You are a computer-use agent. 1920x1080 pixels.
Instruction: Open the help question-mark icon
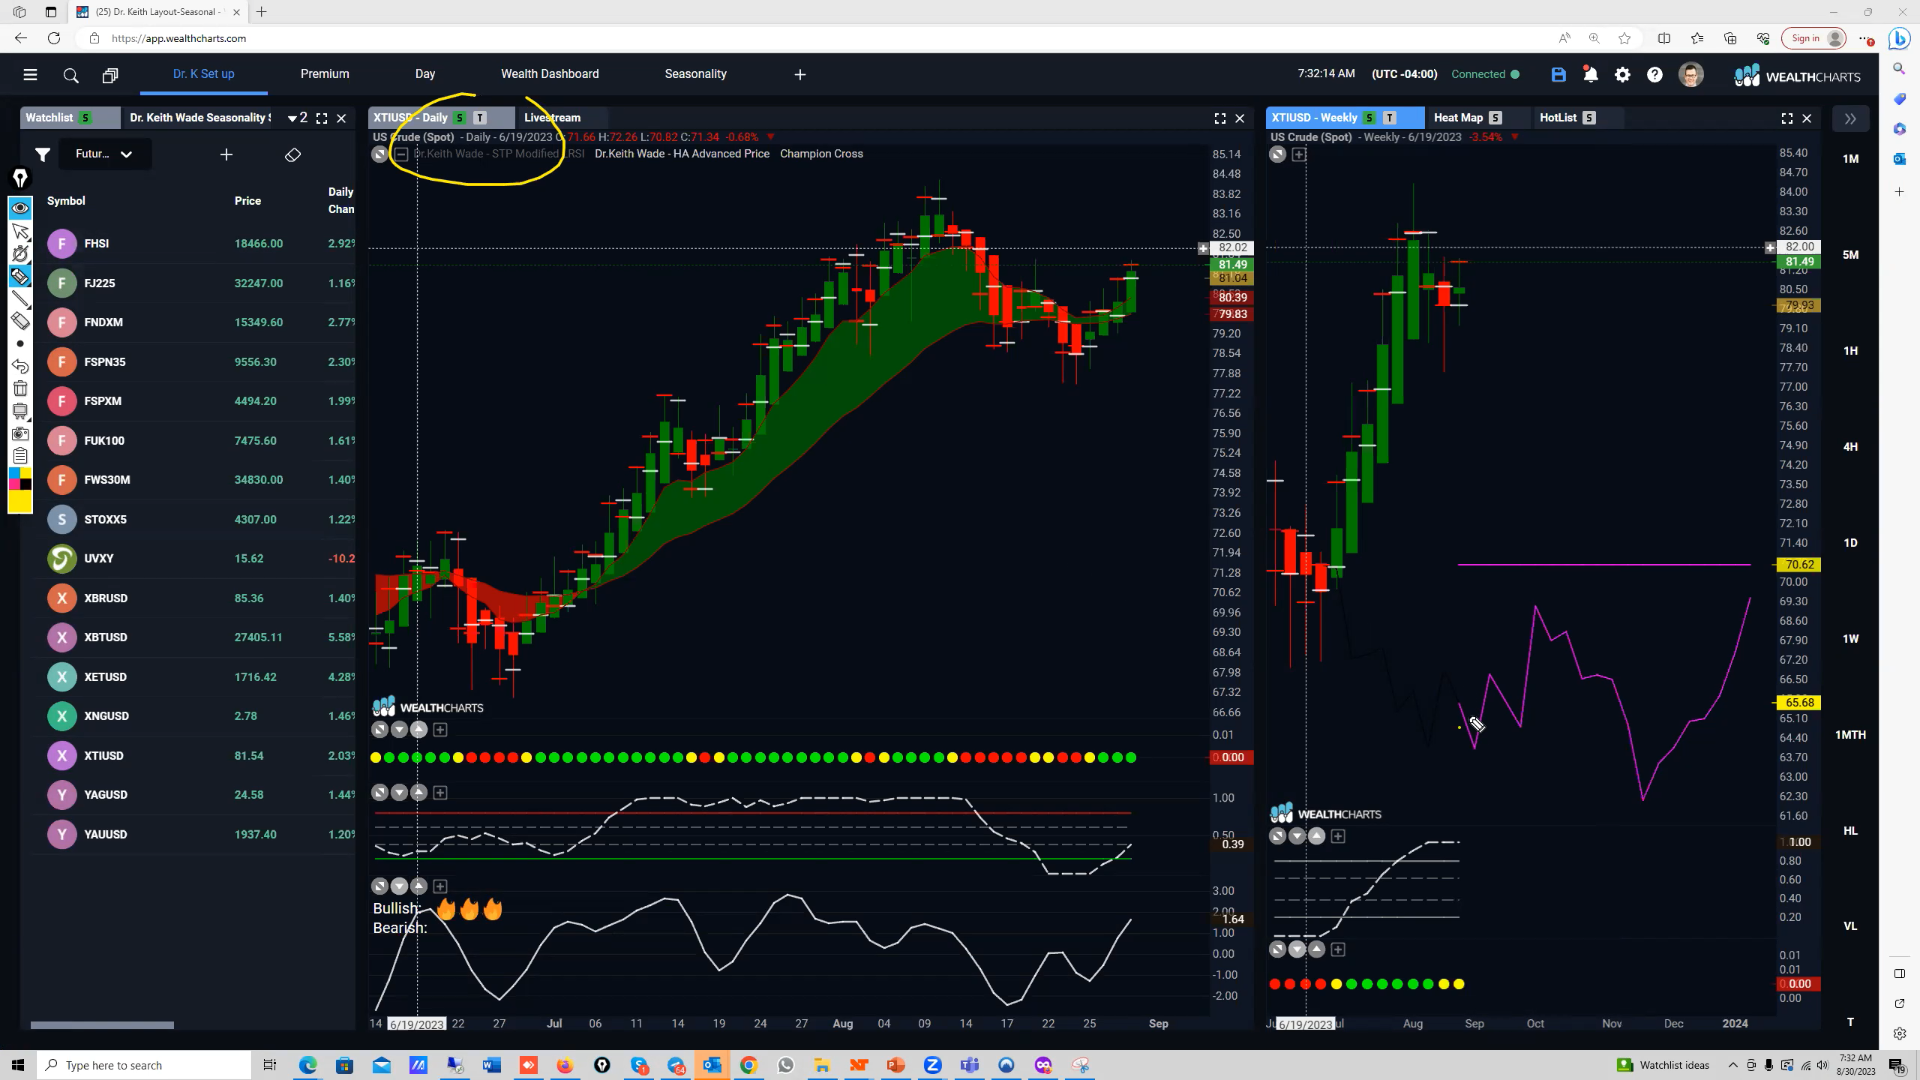(x=1655, y=75)
